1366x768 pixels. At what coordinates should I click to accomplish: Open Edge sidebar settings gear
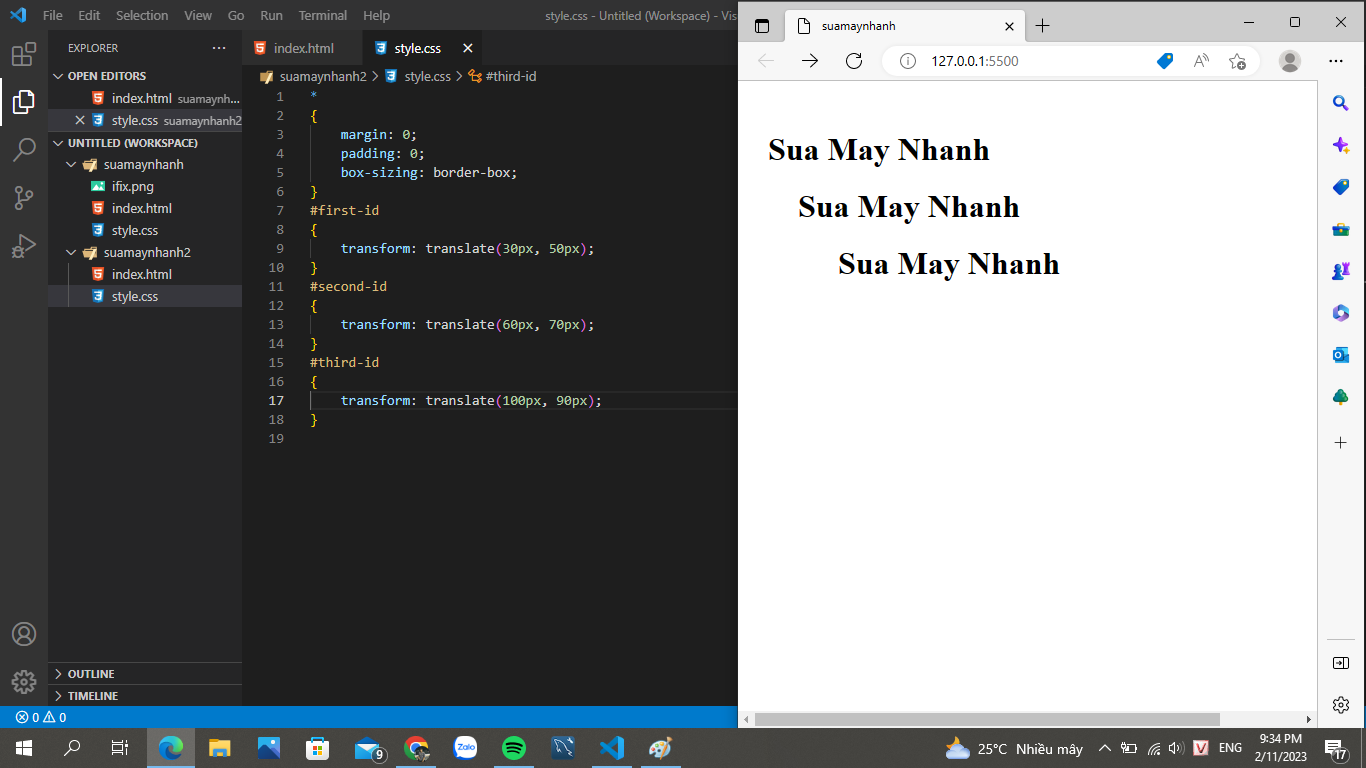click(1341, 705)
